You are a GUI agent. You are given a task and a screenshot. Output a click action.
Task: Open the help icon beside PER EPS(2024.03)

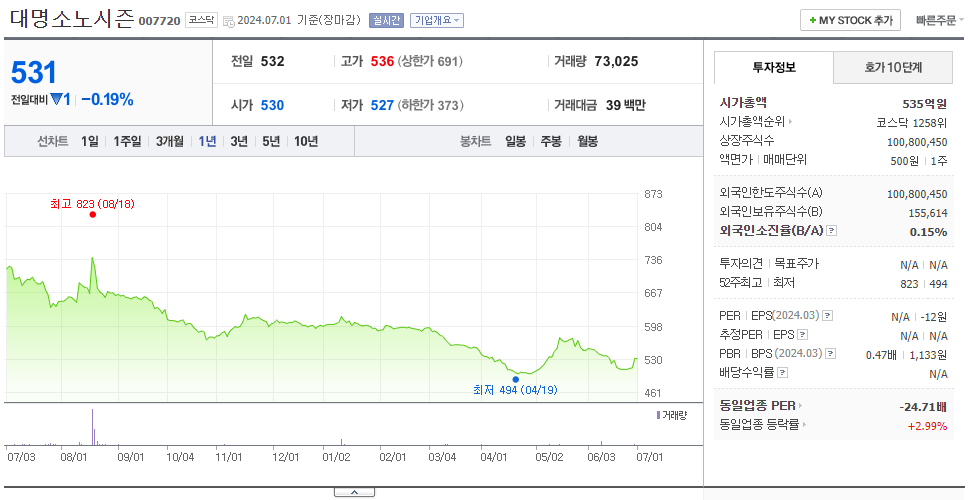[828, 316]
